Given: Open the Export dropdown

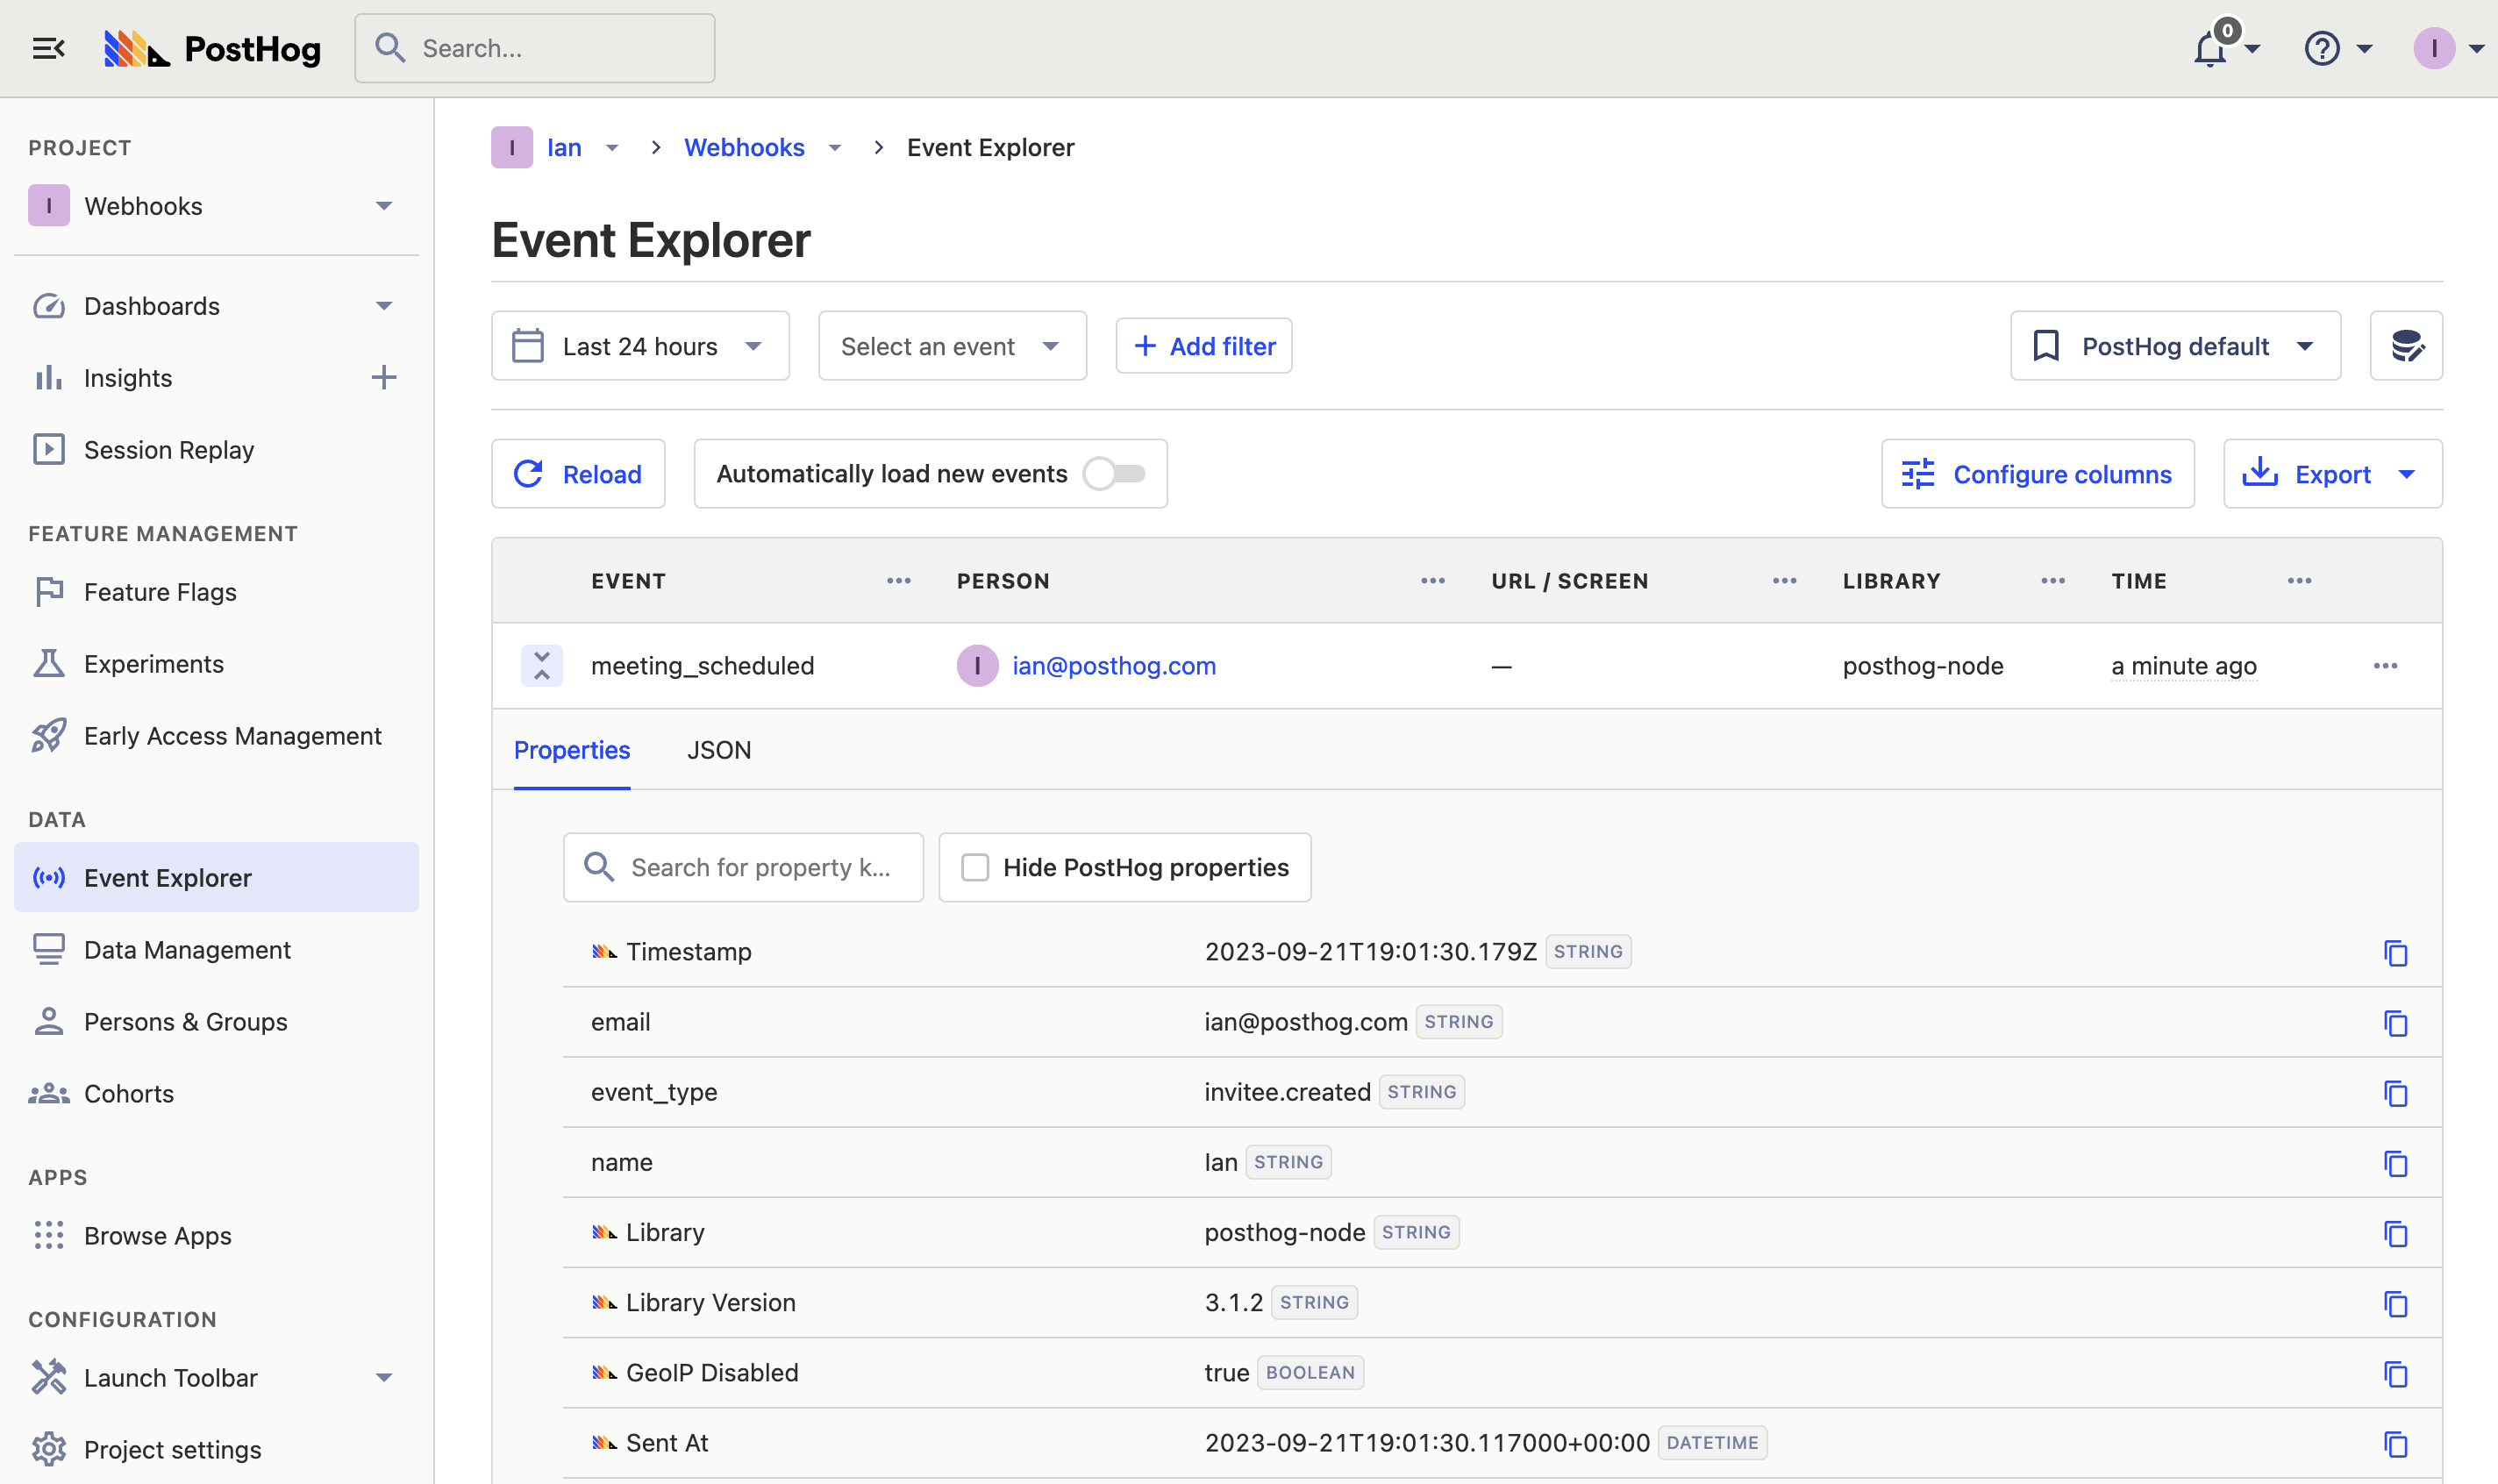Looking at the screenshot, I should pyautogui.click(x=2332, y=474).
